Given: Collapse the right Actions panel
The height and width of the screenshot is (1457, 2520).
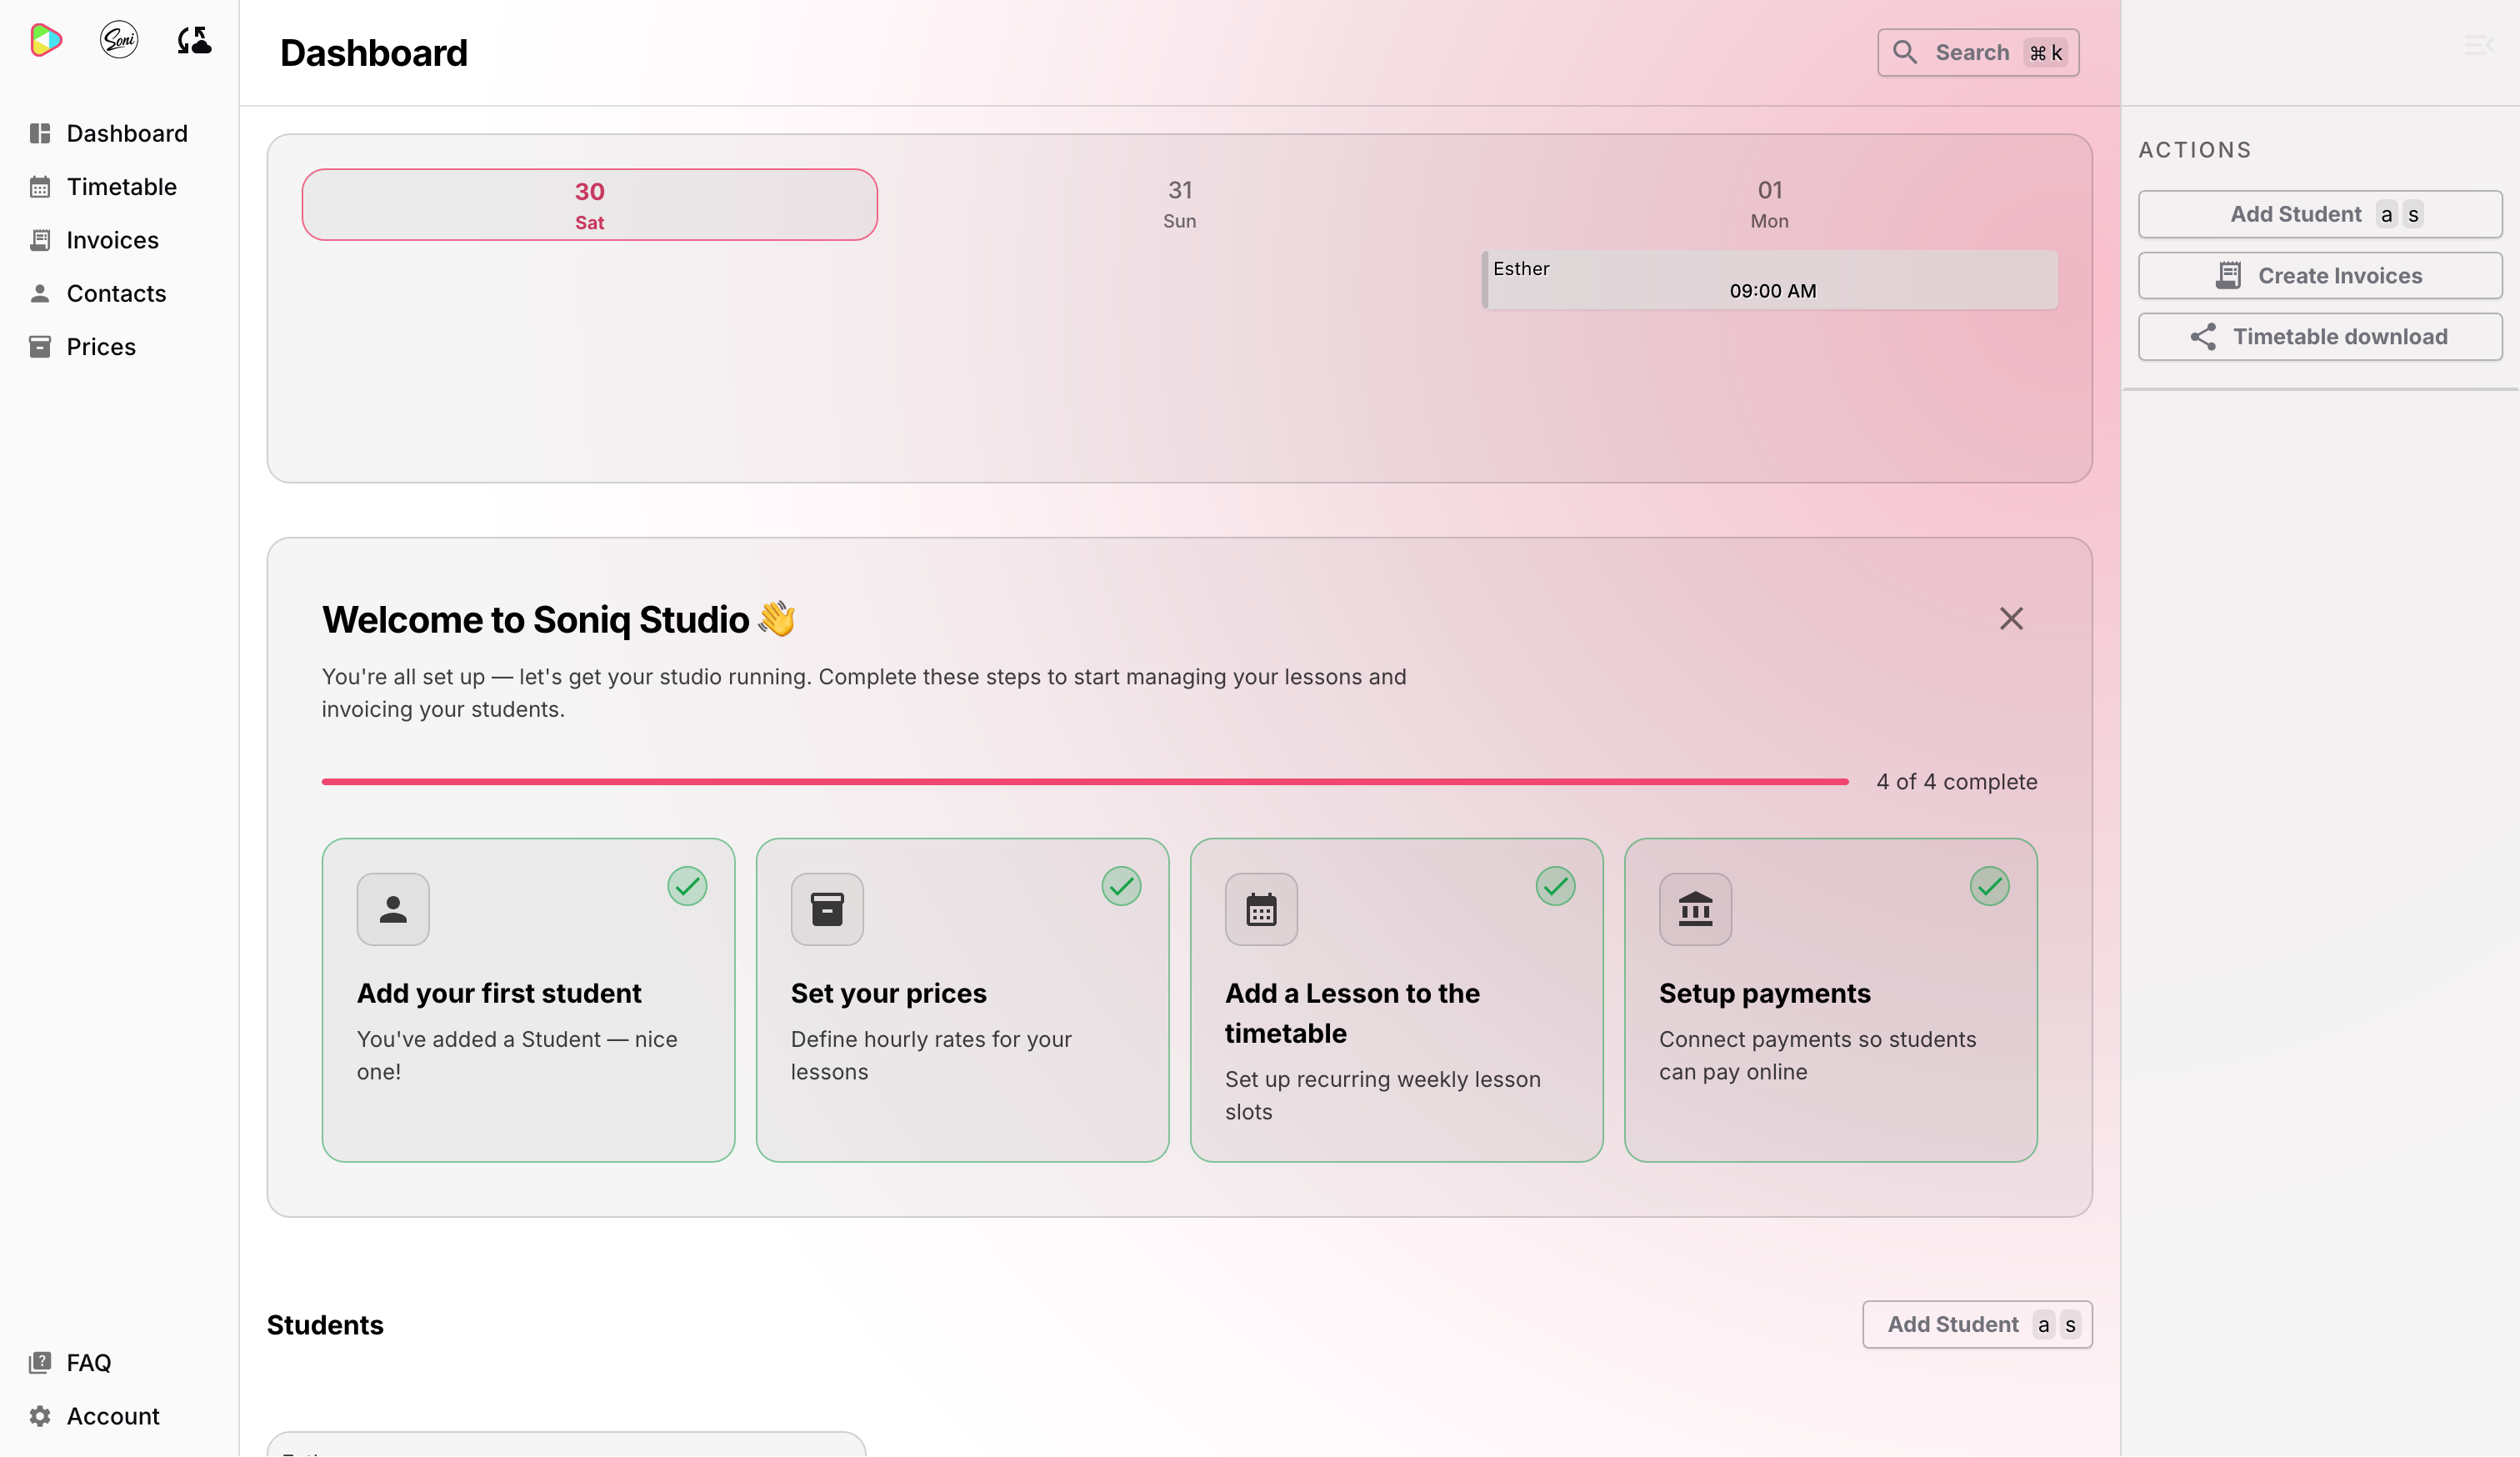Looking at the screenshot, I should tap(2479, 44).
